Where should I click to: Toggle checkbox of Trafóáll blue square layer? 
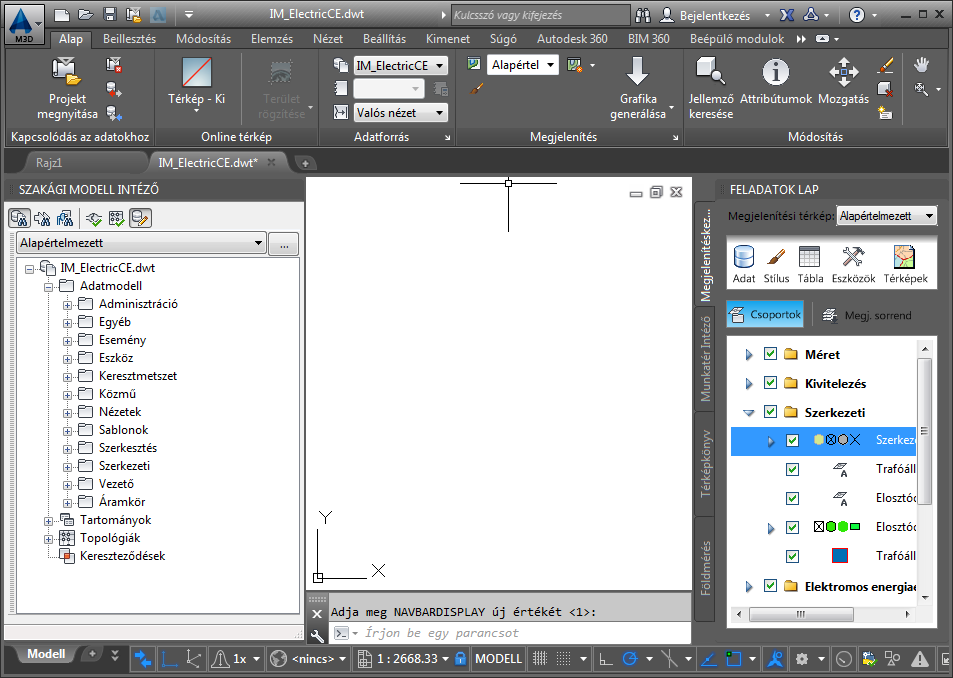tap(792, 556)
